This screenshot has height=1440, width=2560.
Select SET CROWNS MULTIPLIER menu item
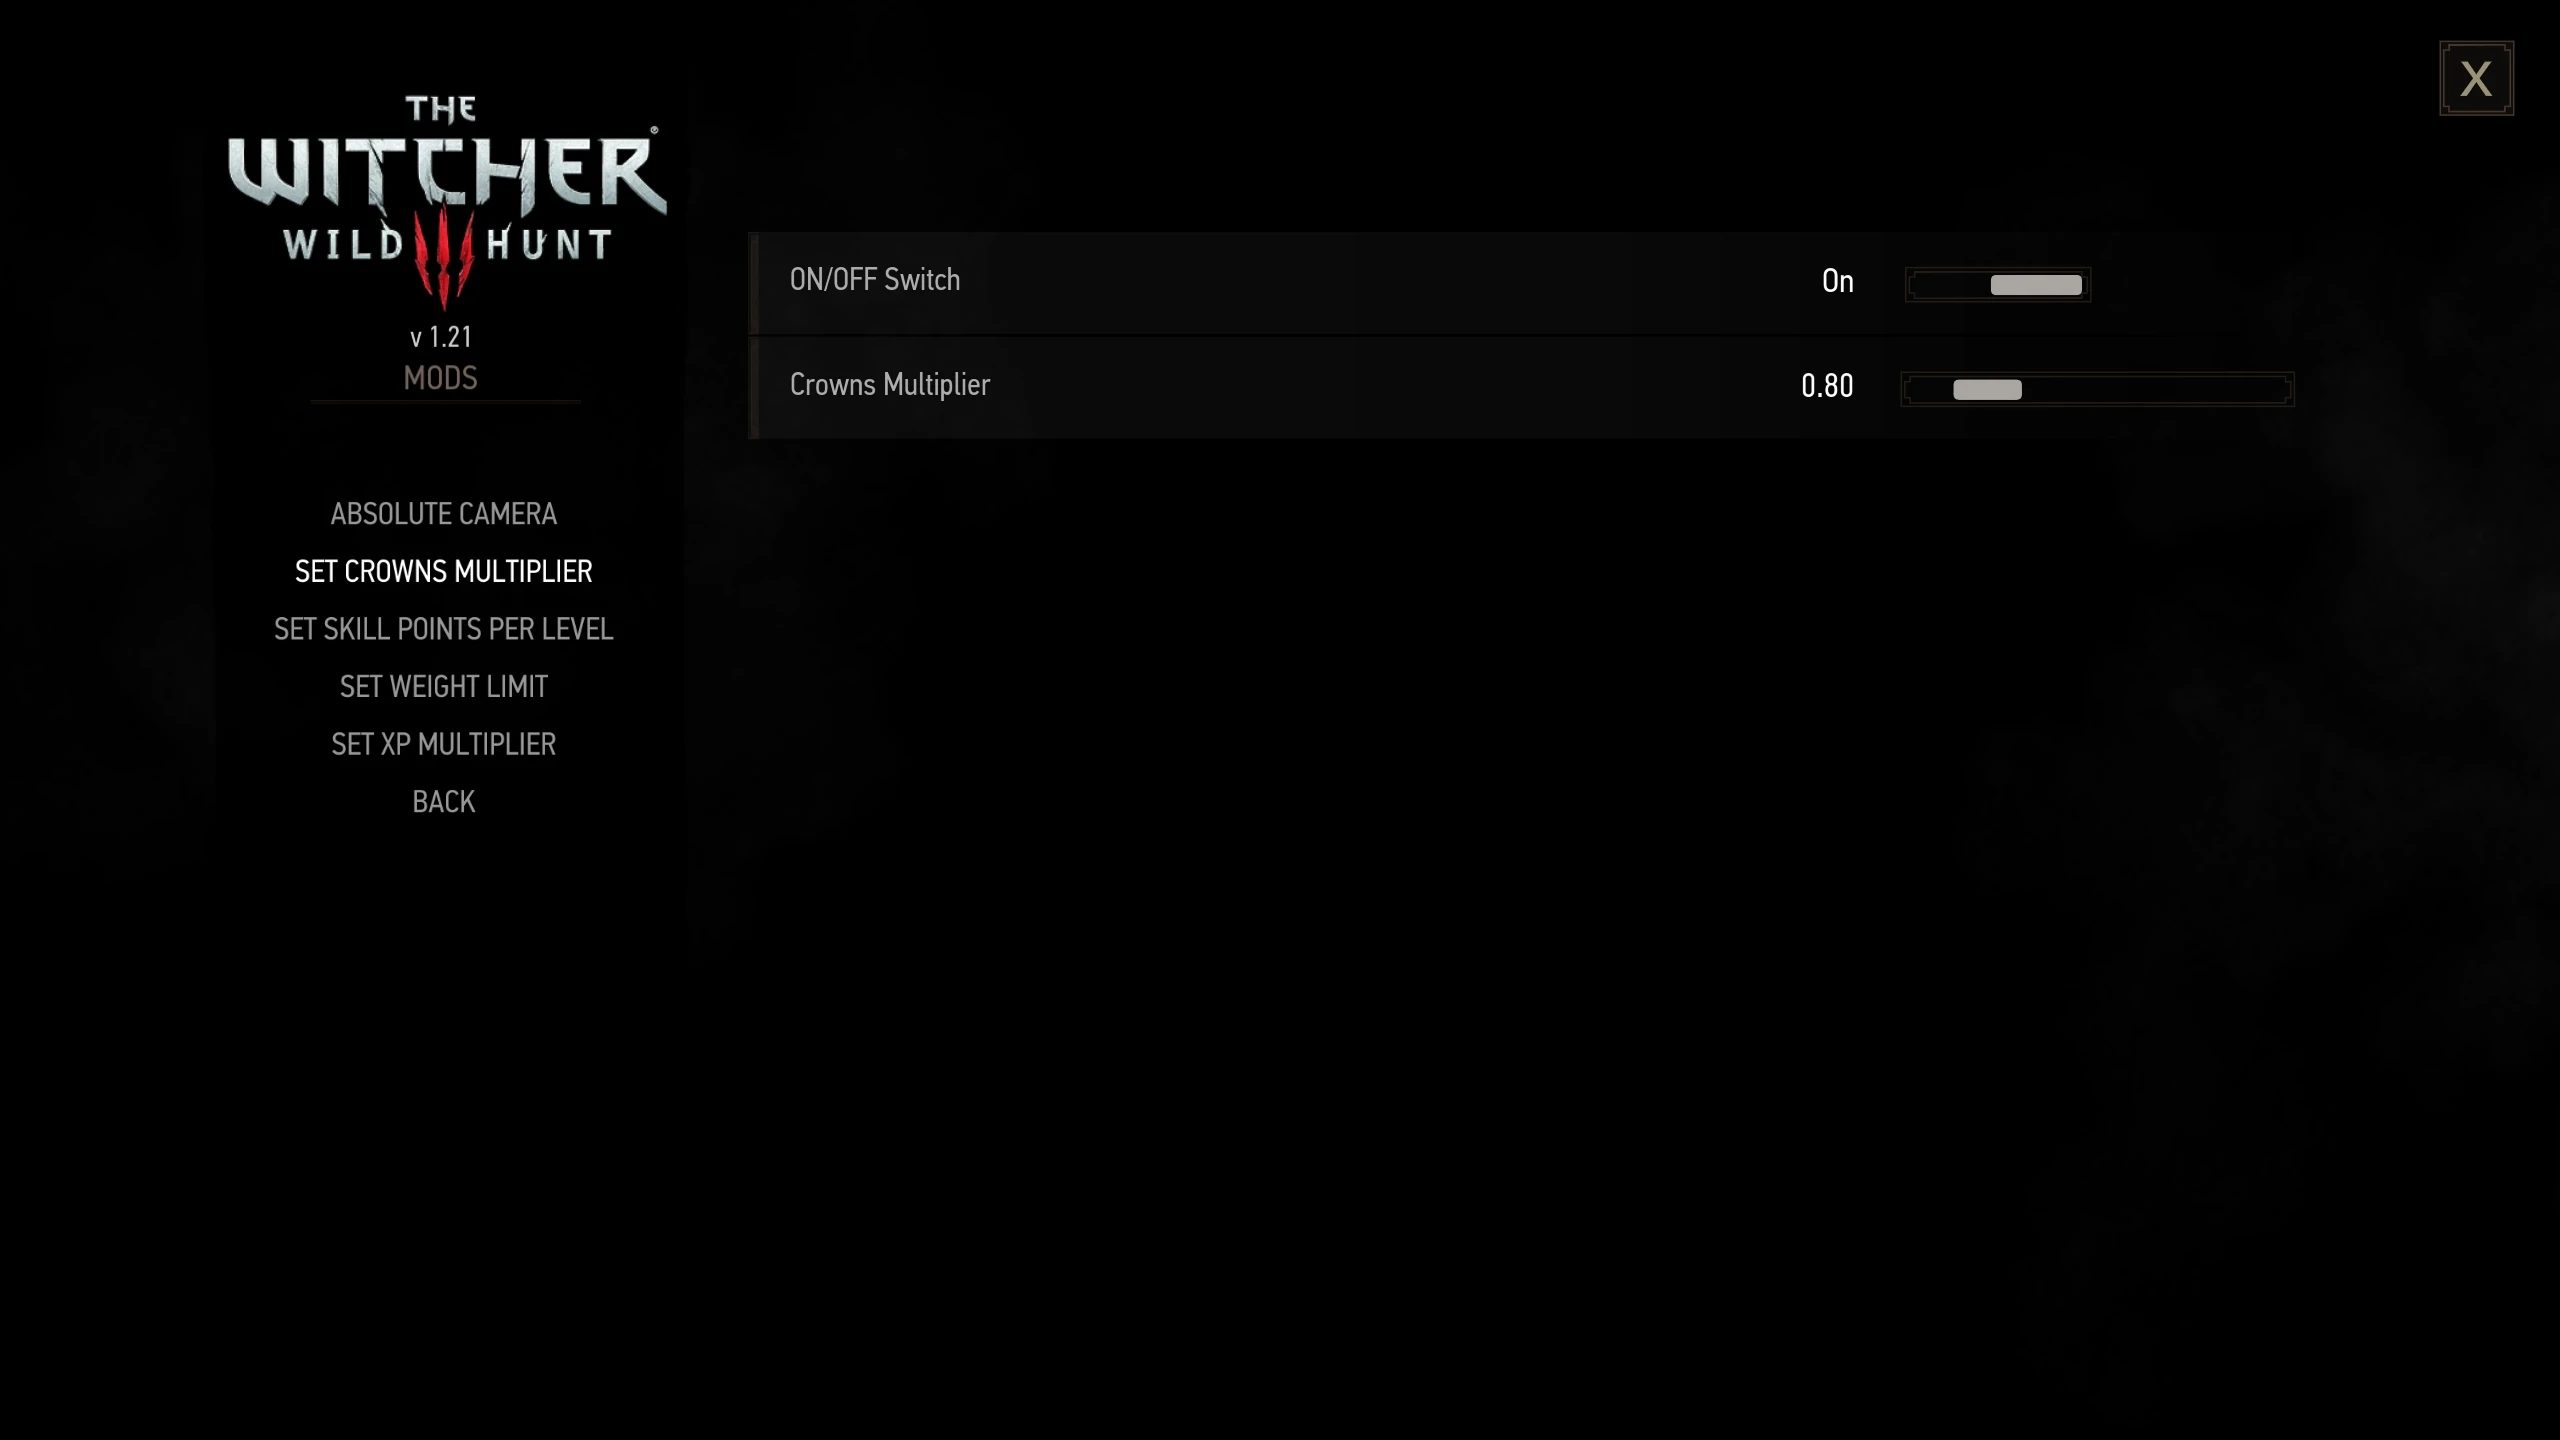click(443, 571)
